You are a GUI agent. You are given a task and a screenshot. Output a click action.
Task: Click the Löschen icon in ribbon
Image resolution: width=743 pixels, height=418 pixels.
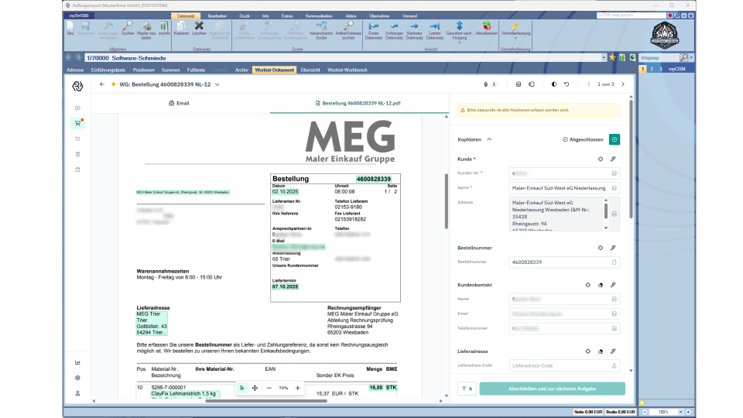(x=199, y=28)
